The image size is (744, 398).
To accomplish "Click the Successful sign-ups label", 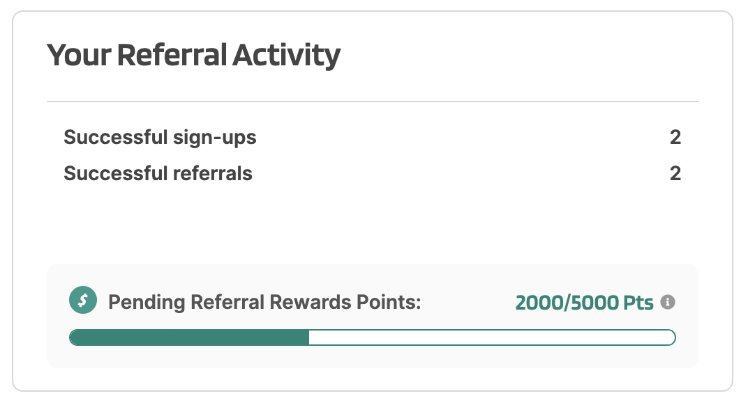I will click(x=160, y=137).
